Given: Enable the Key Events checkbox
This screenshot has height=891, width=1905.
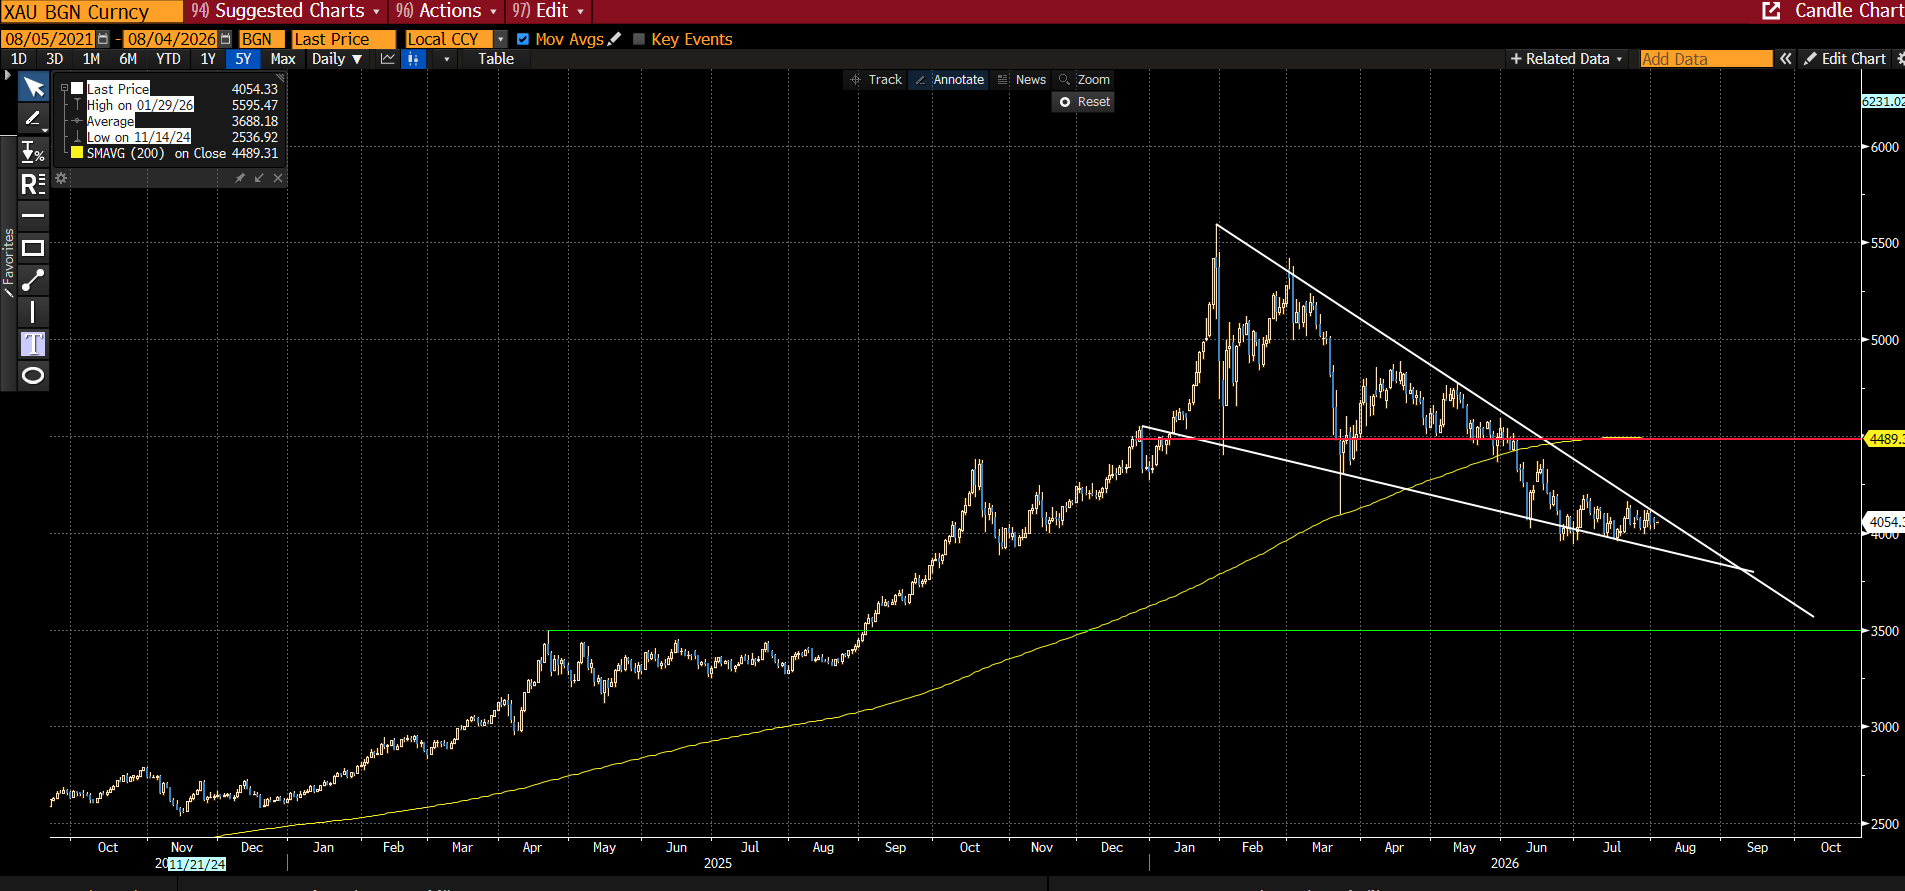Looking at the screenshot, I should click(x=639, y=39).
